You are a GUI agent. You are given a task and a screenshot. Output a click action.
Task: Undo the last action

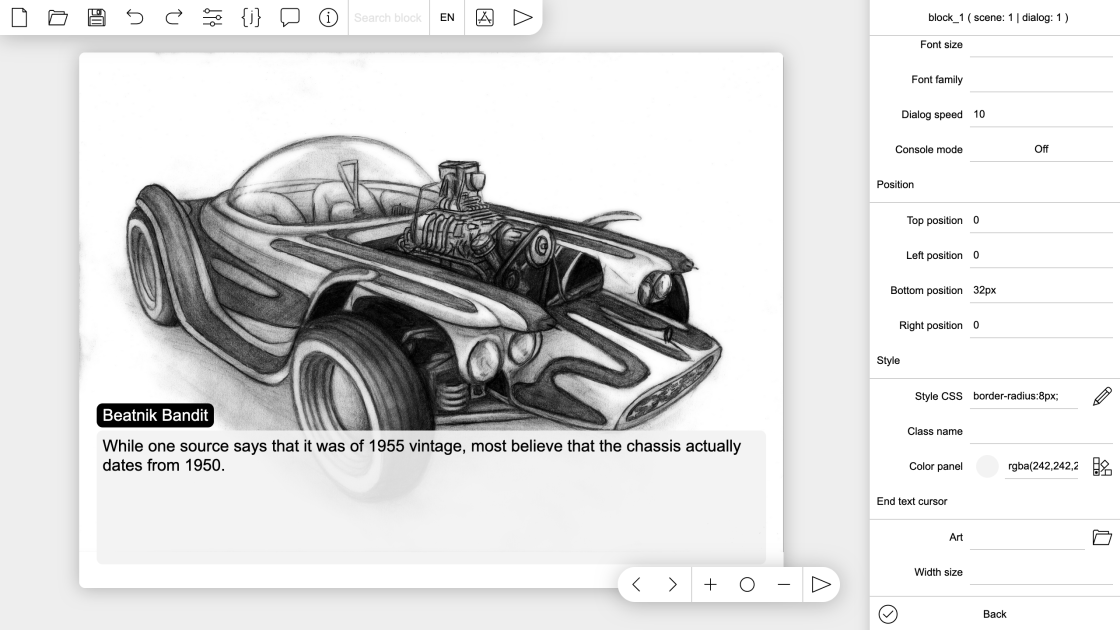(x=135, y=17)
